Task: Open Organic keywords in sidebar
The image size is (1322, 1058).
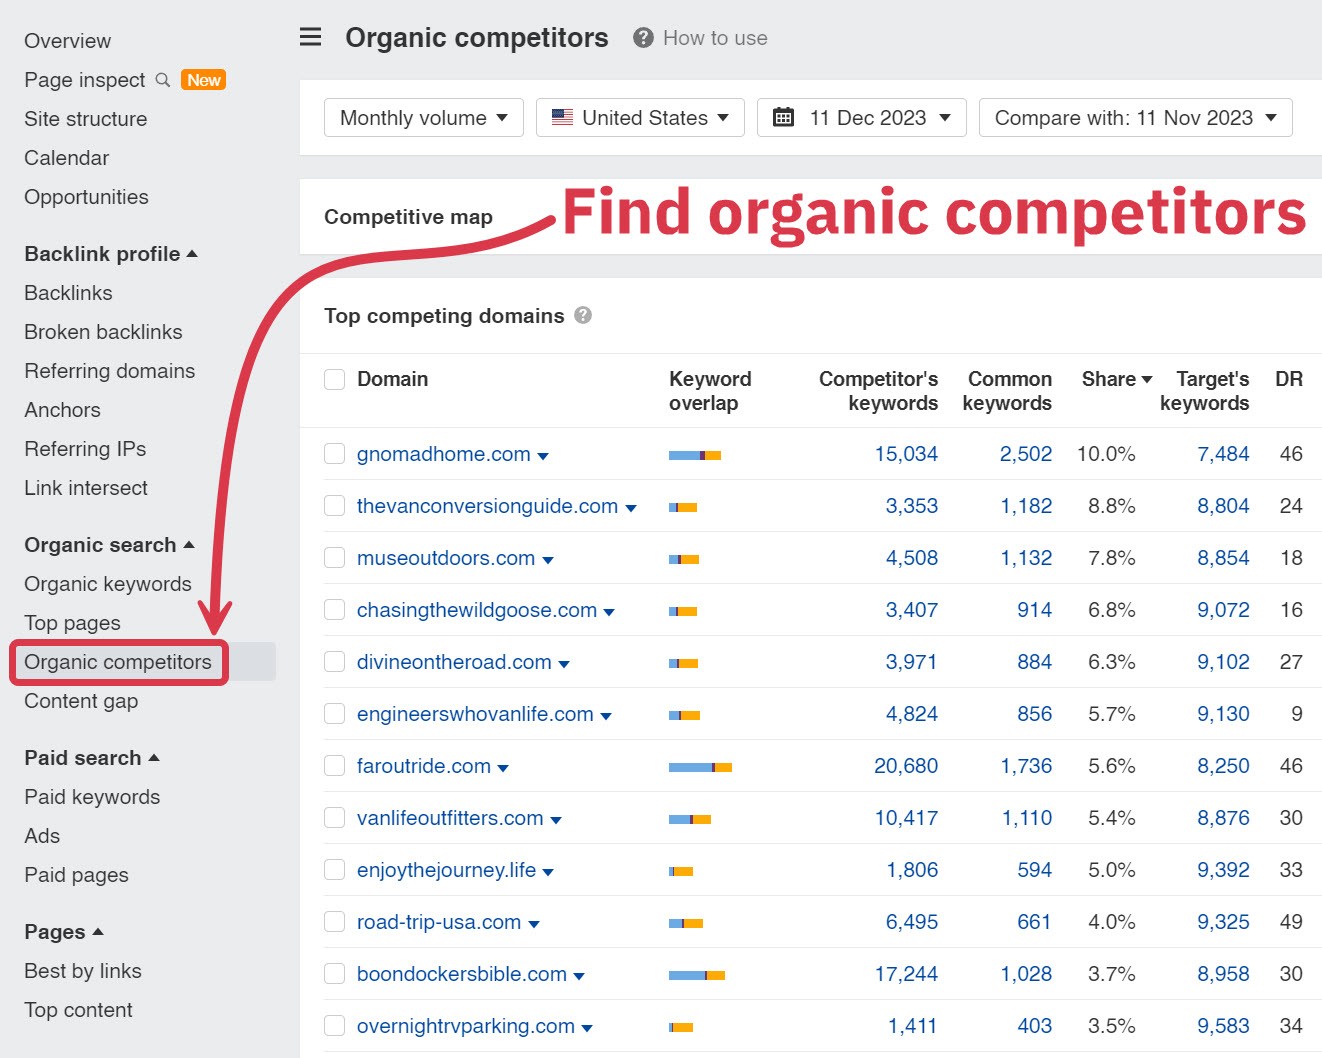Action: 108,584
